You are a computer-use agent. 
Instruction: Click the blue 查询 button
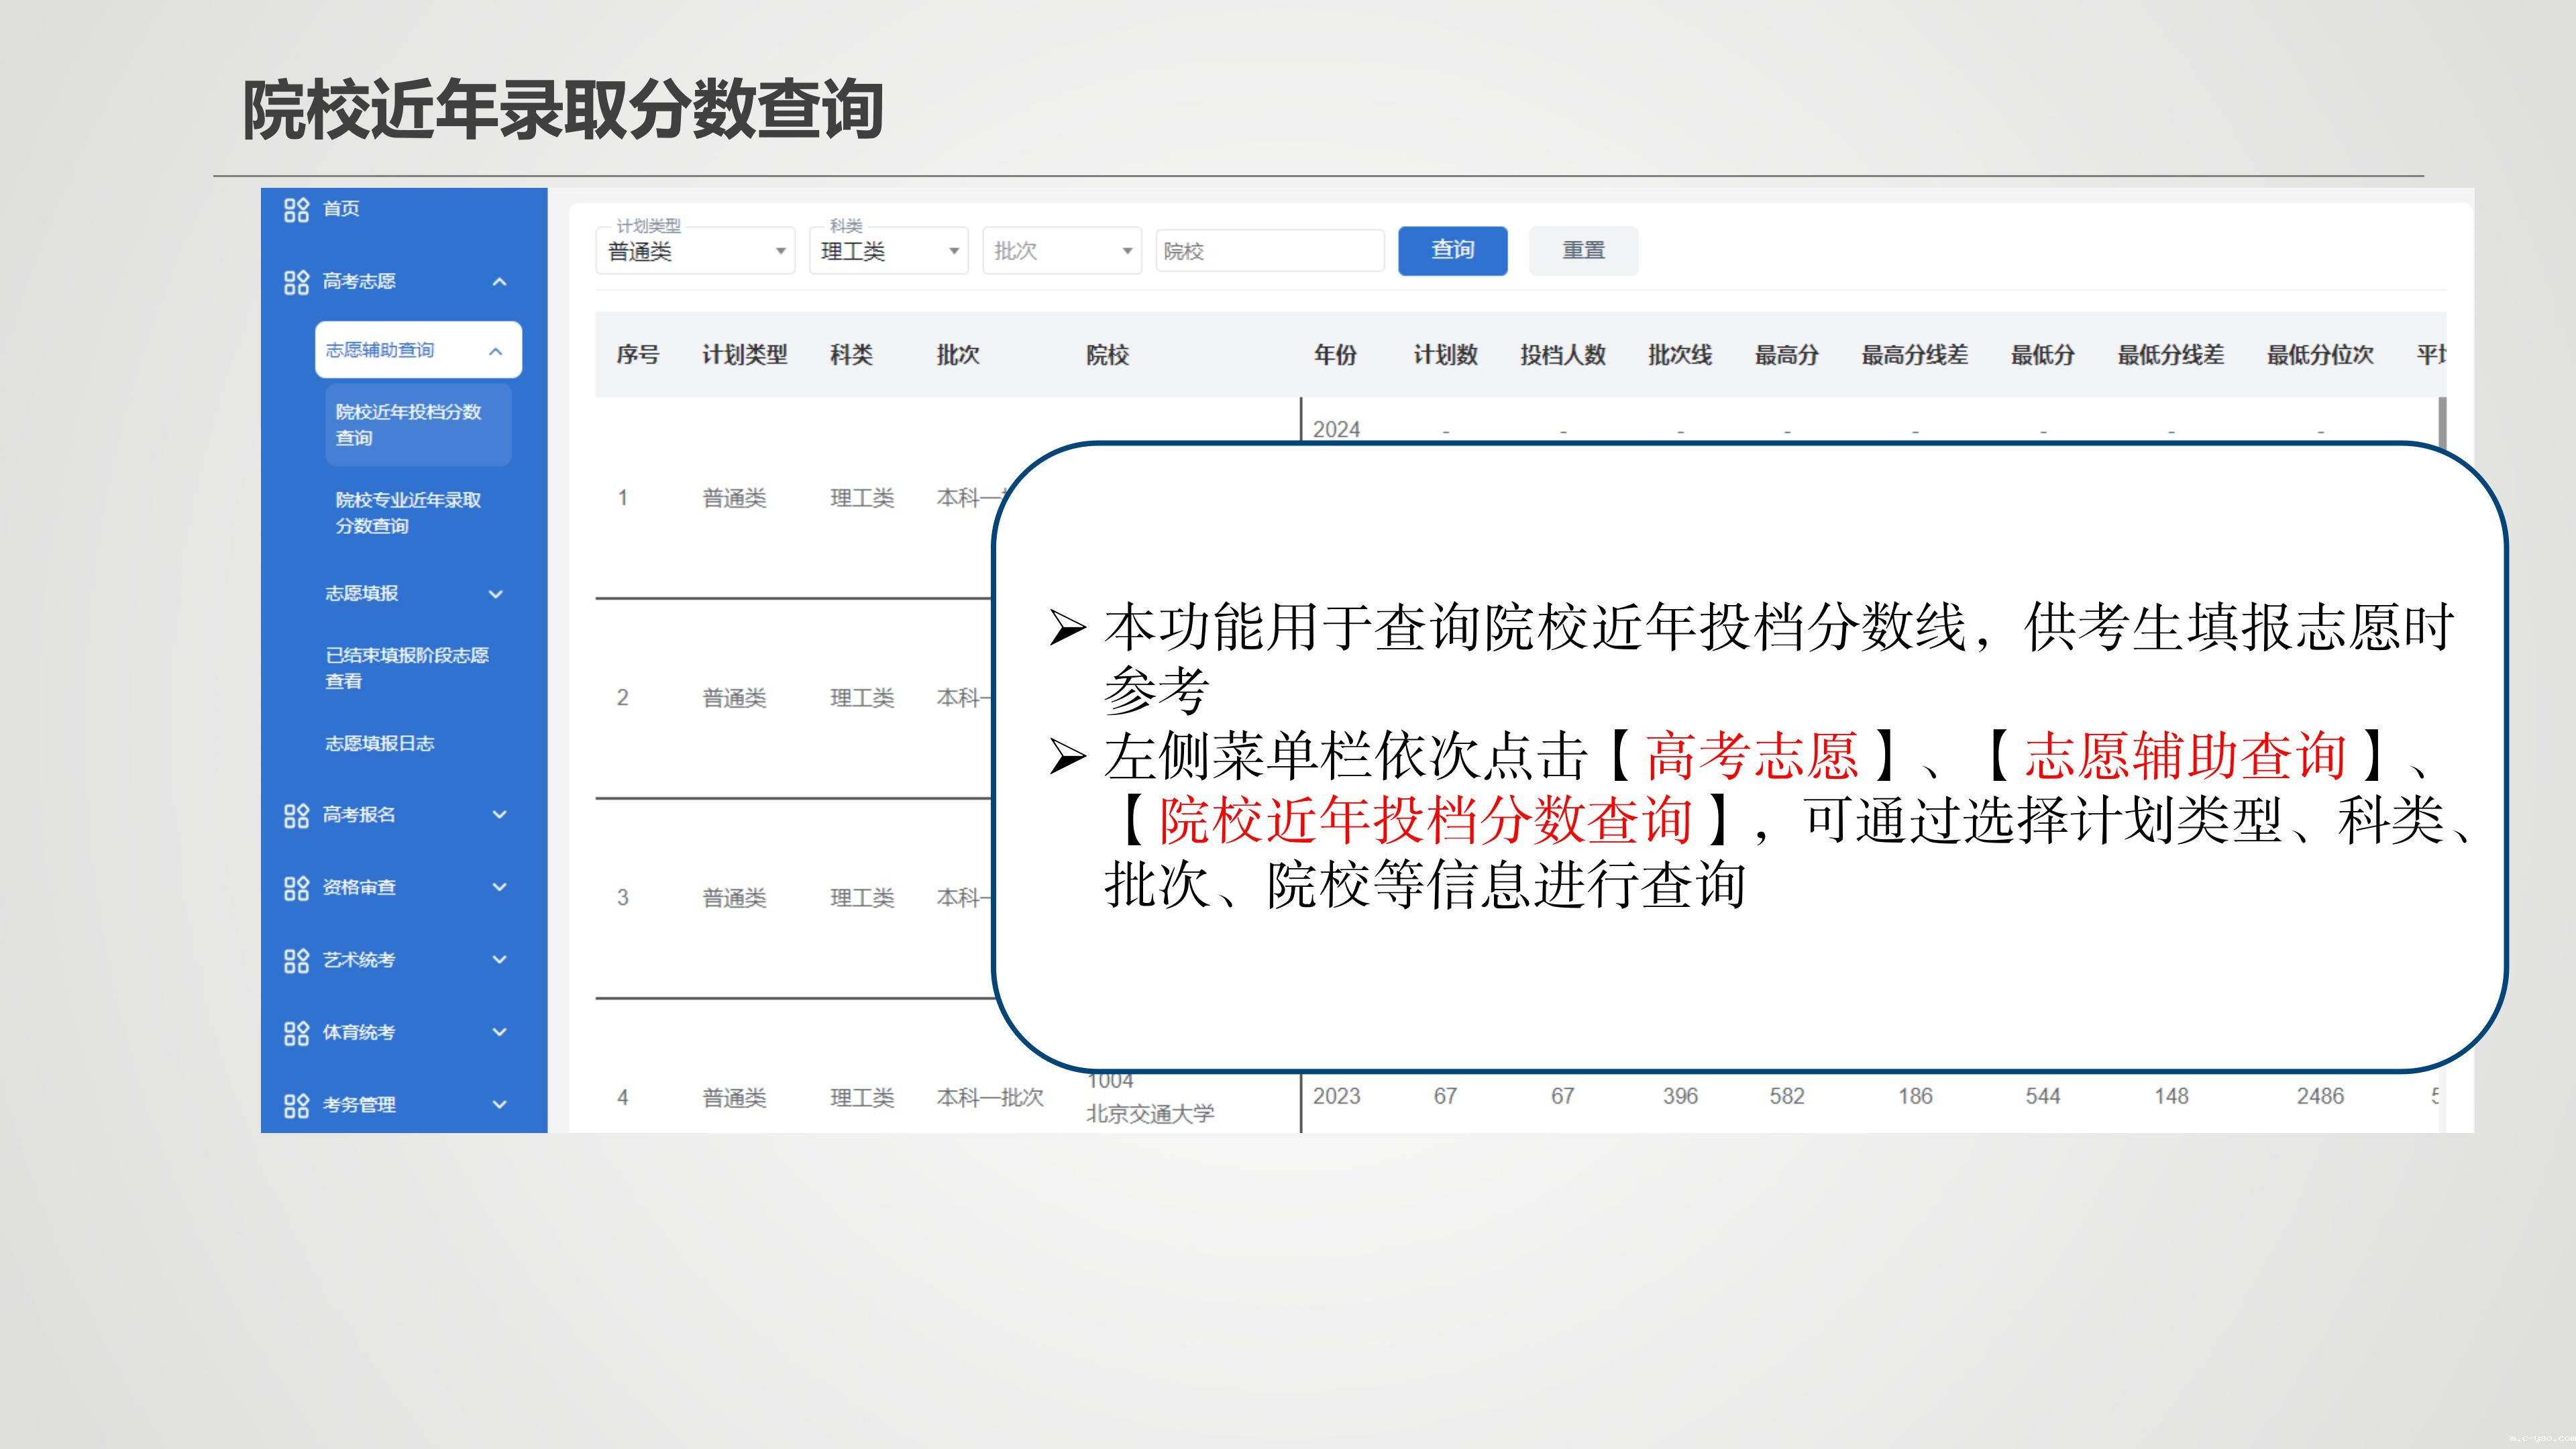(1452, 250)
